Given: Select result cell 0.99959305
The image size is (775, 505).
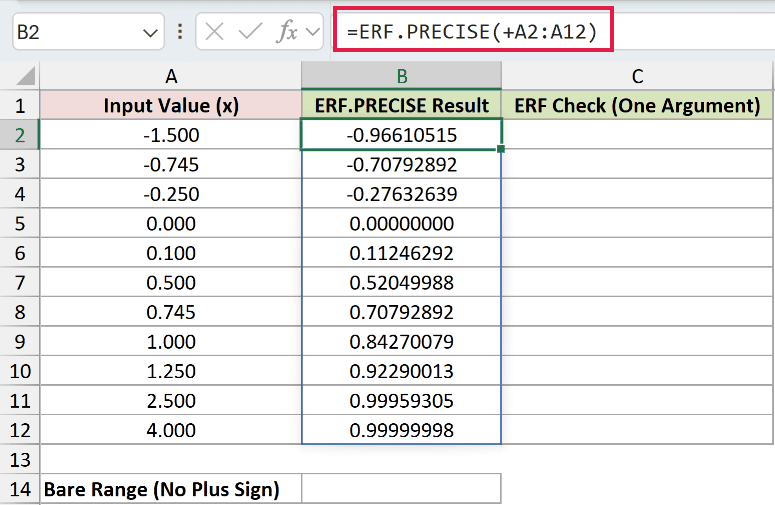Looking at the screenshot, I should [401, 400].
